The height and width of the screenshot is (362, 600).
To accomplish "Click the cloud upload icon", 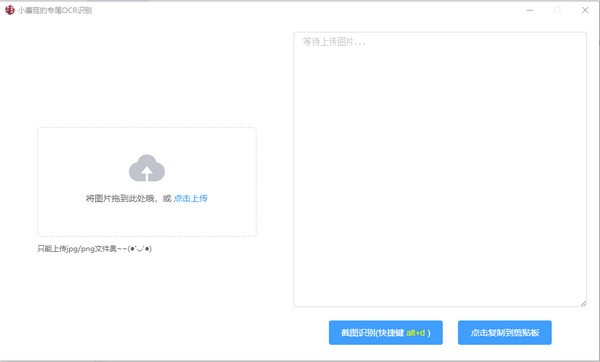I will [x=147, y=168].
